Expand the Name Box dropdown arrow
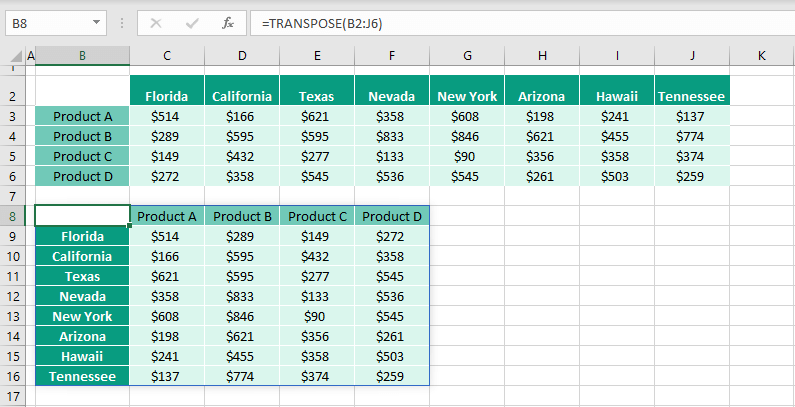Viewport: 795px width, 407px height. pyautogui.click(x=96, y=22)
